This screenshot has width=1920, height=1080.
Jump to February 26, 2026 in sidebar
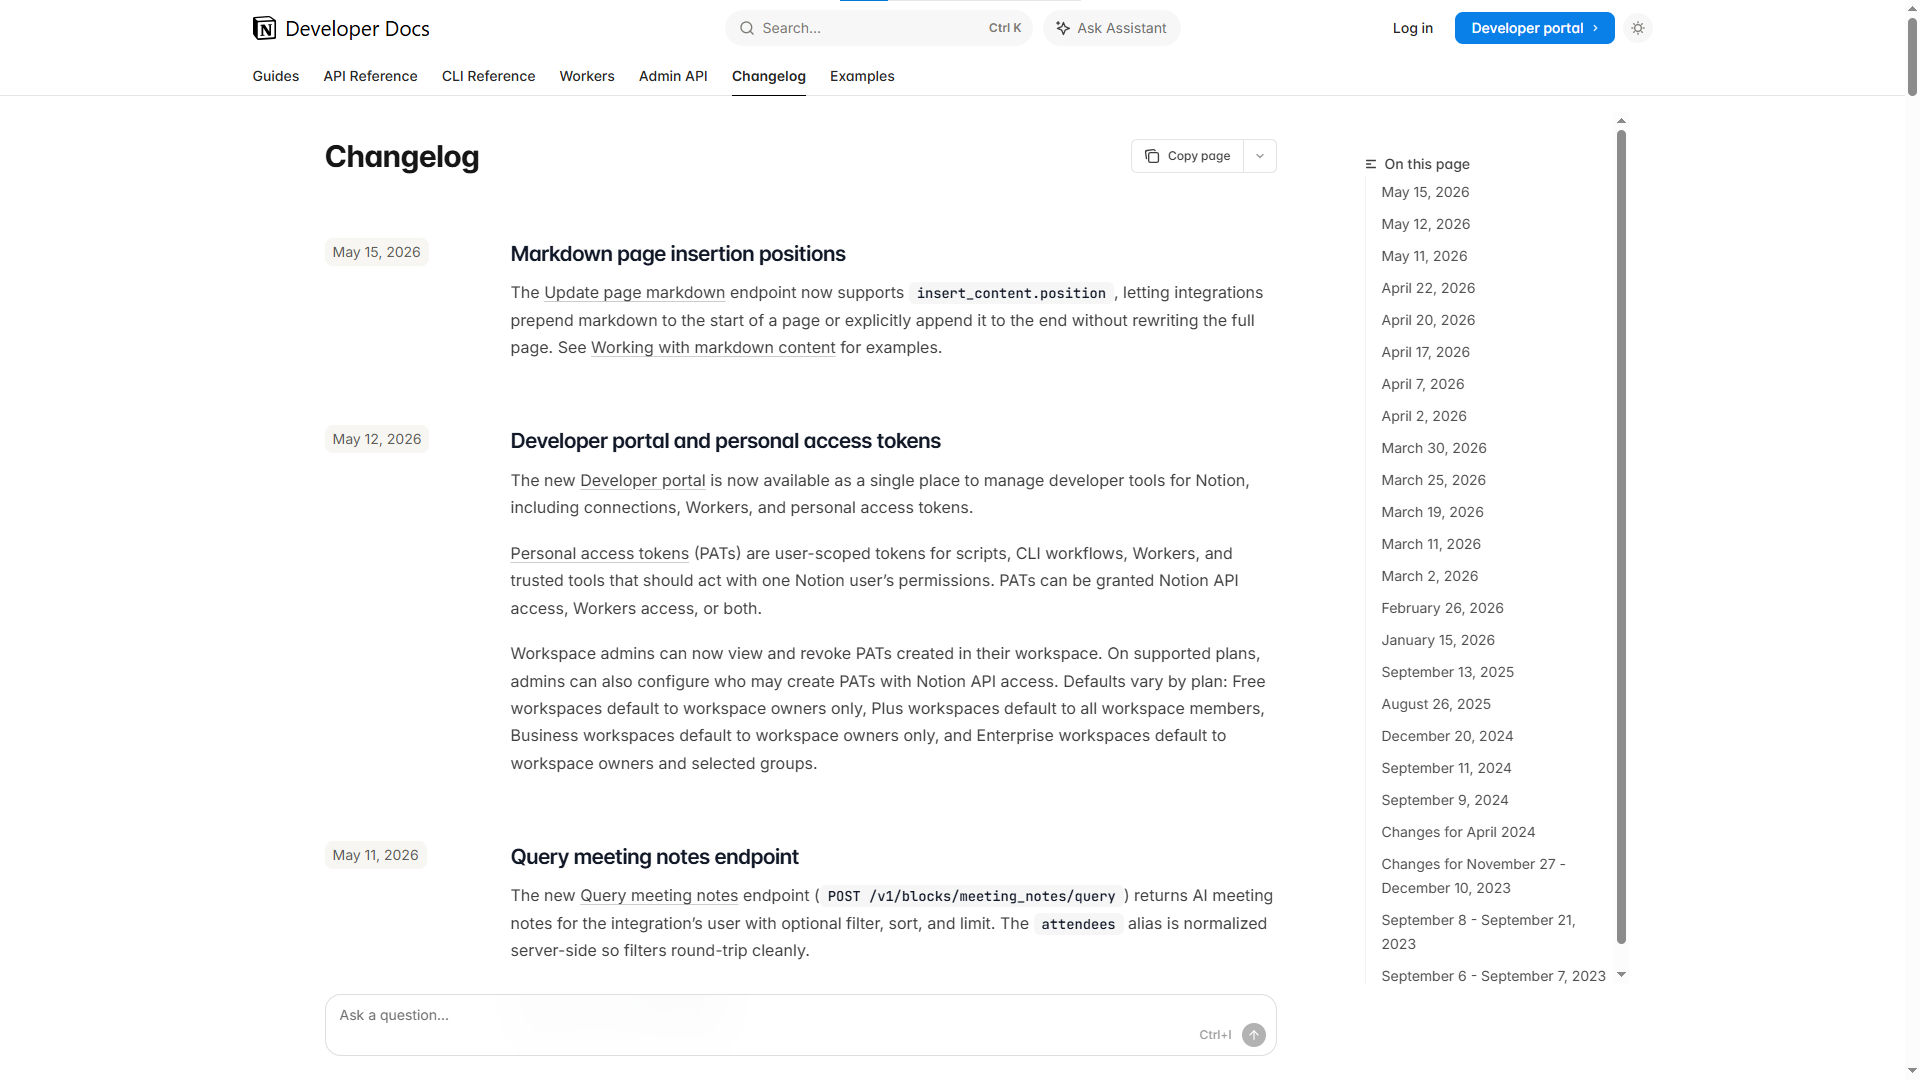point(1442,608)
